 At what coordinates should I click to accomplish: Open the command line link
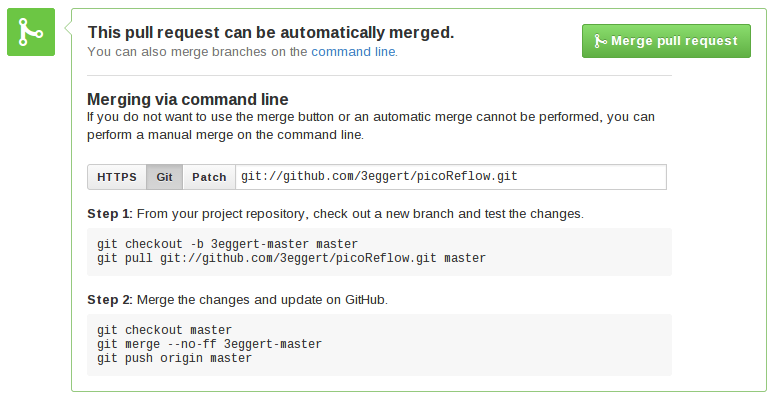[353, 51]
